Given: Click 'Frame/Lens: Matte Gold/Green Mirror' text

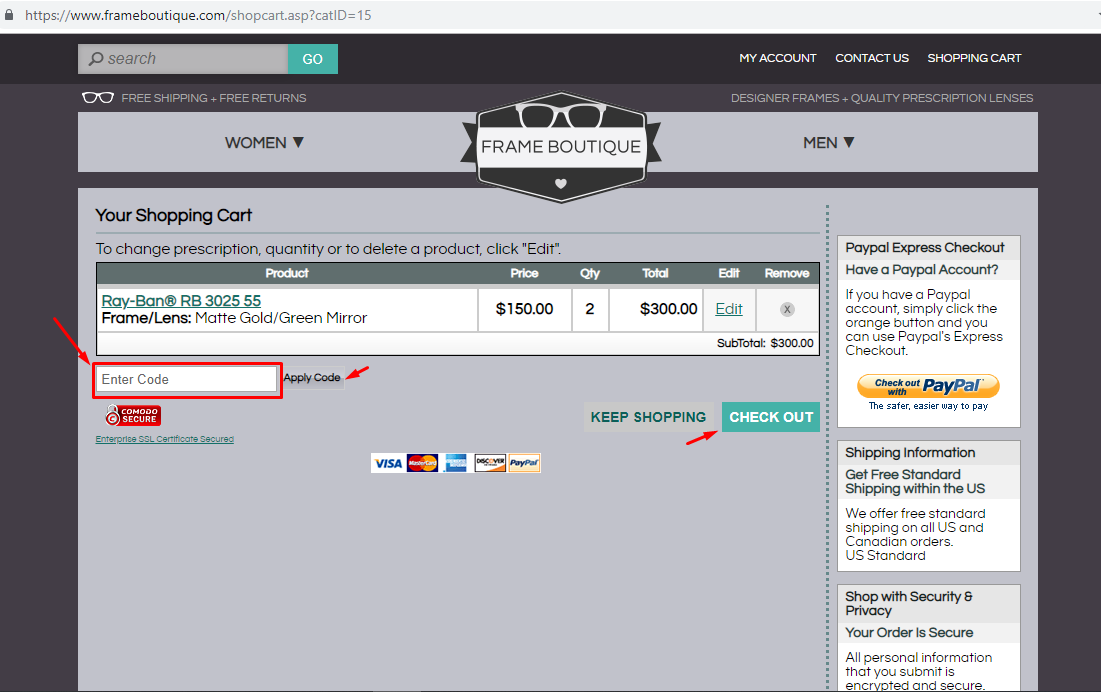Looking at the screenshot, I should click(234, 318).
